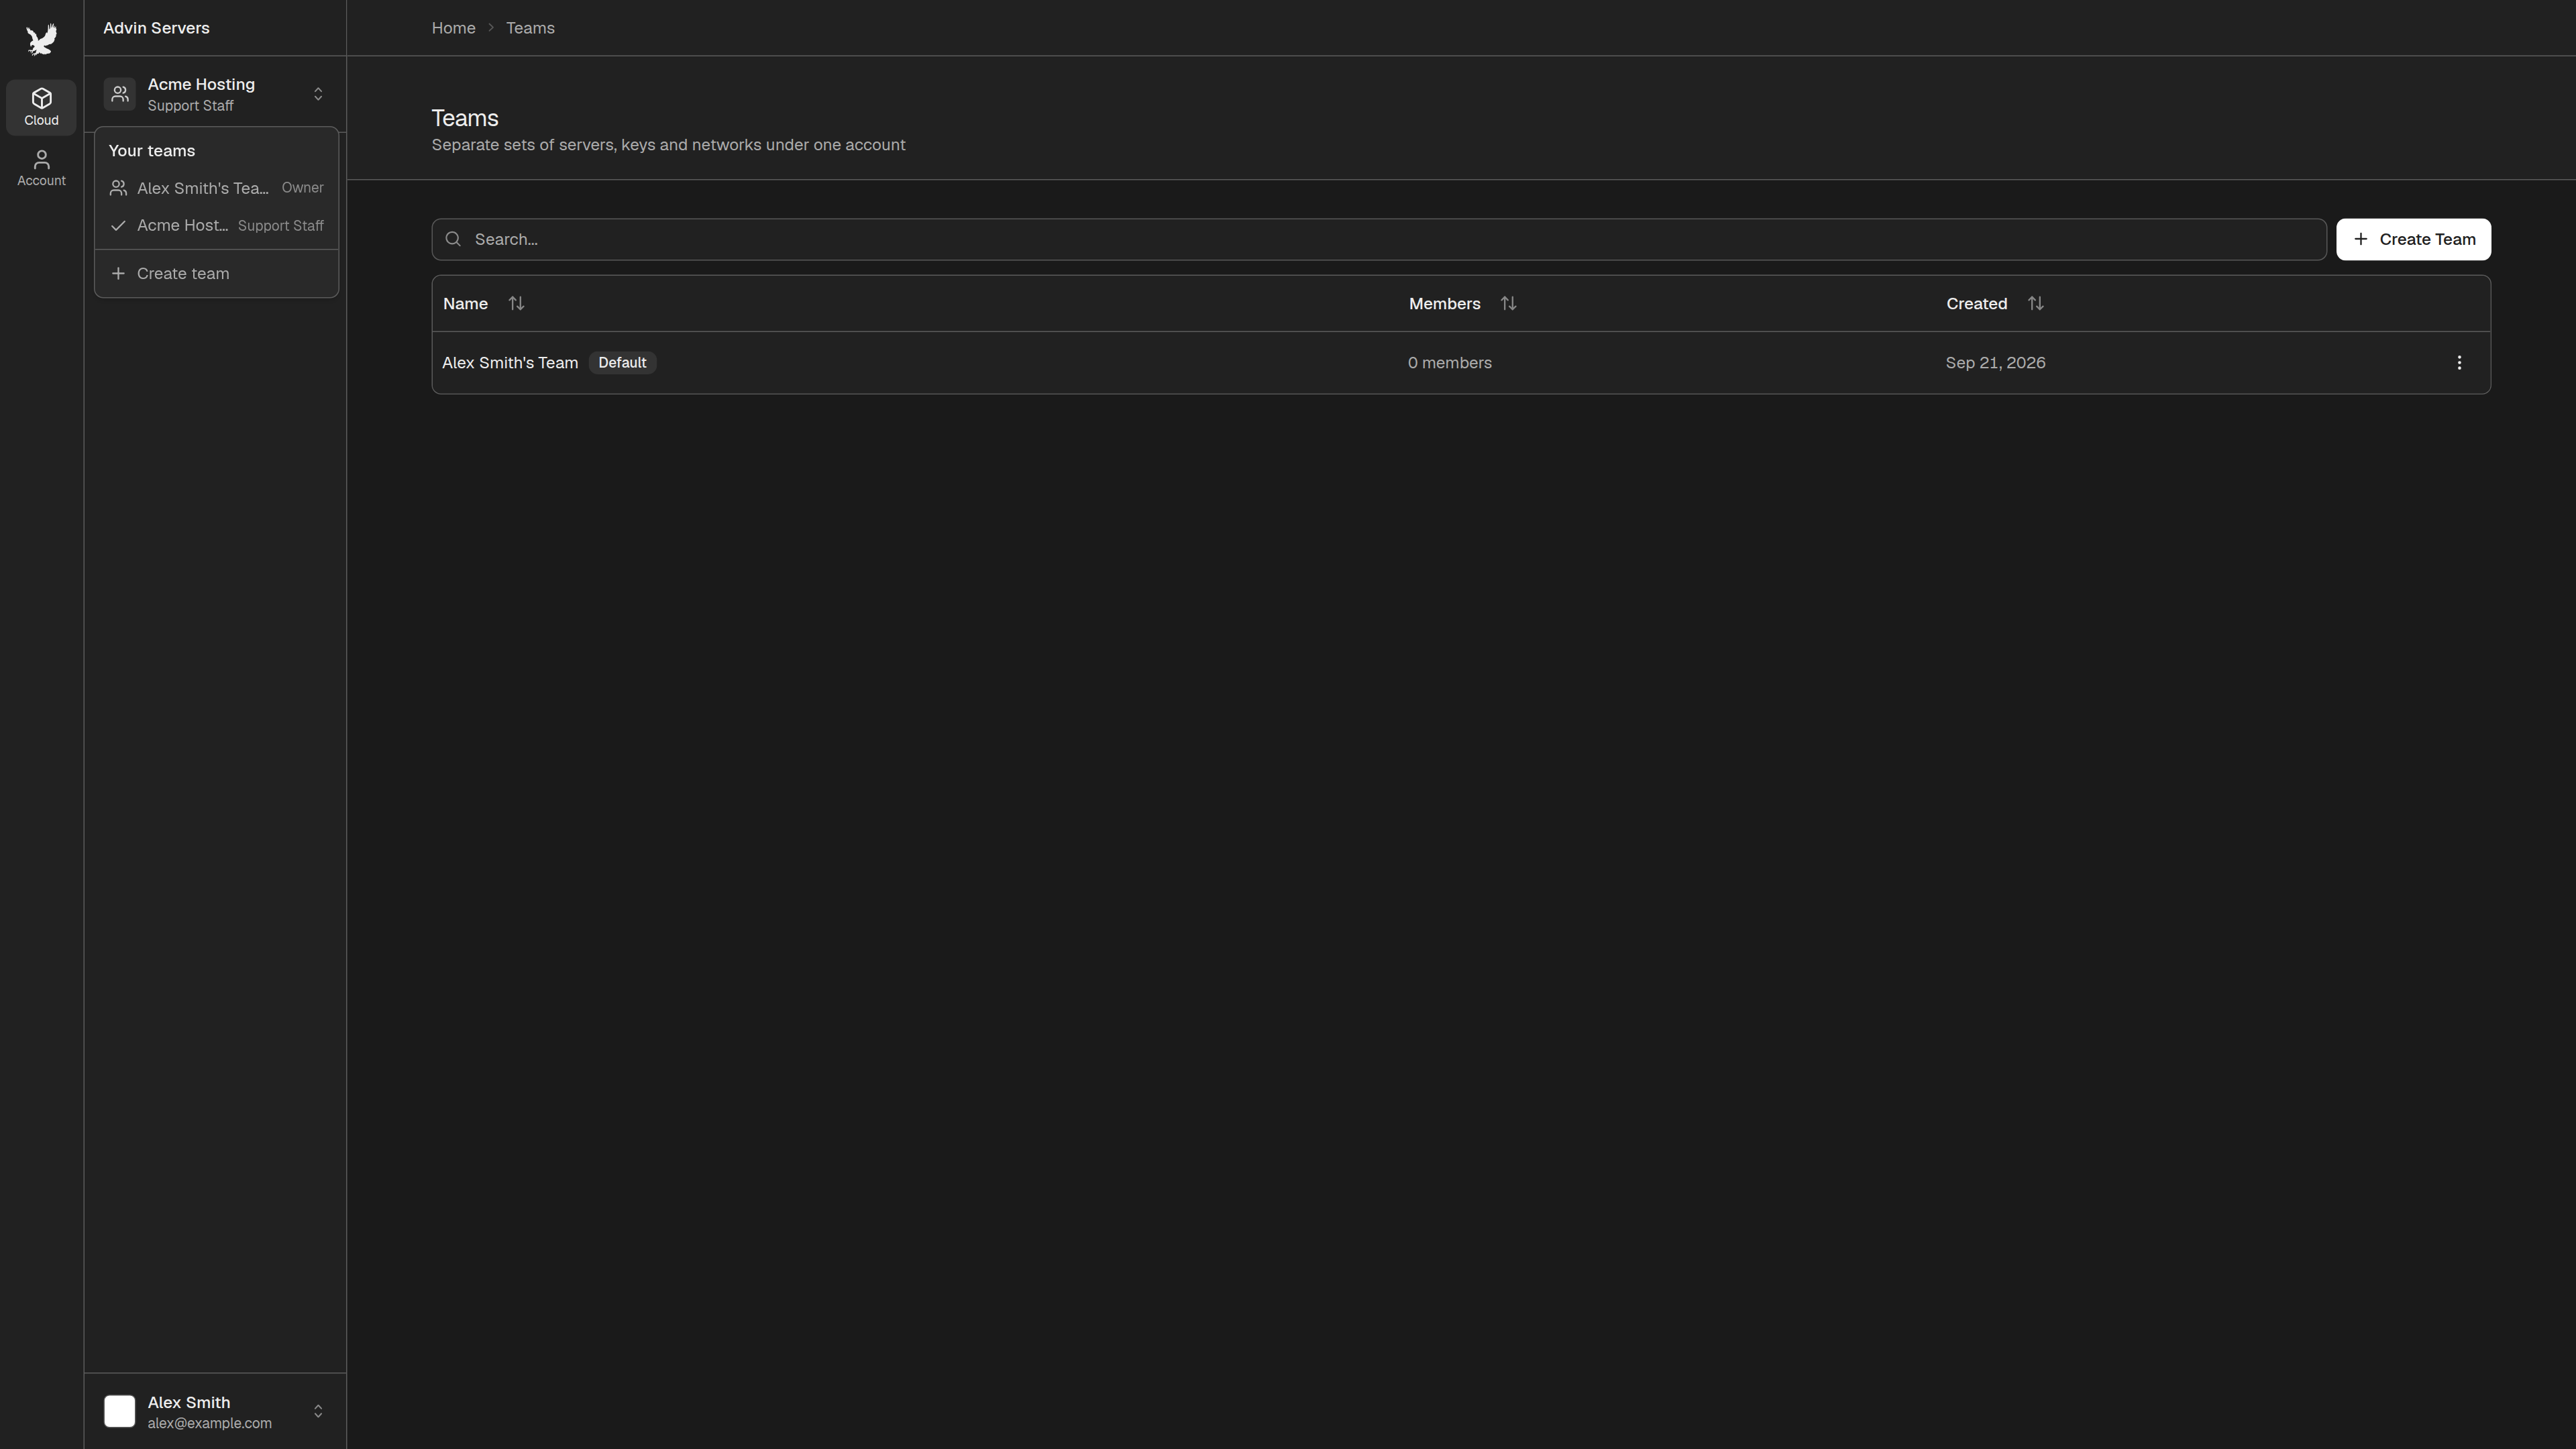The image size is (2576, 1449).
Task: Switch to Alex Smith's Team in dropdown
Action: [x=216, y=188]
